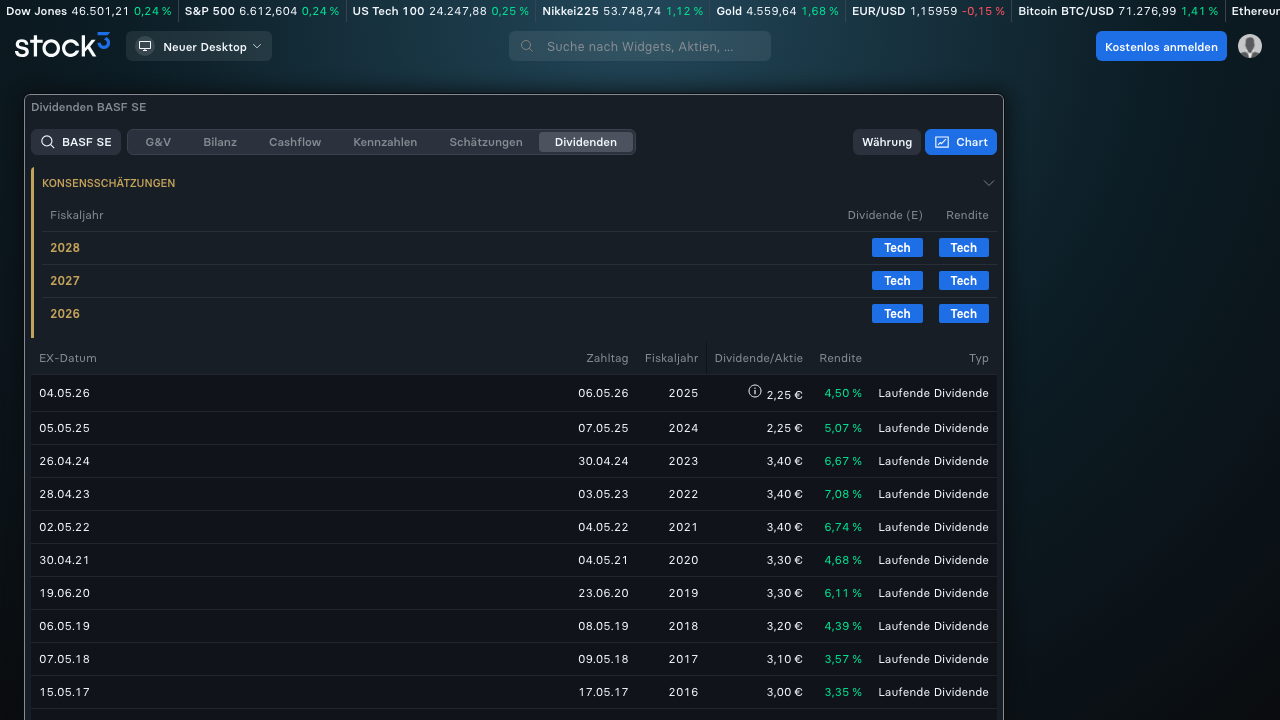Click Tech button for 2027 Dividende (E)
1280x720 pixels.
(897, 281)
